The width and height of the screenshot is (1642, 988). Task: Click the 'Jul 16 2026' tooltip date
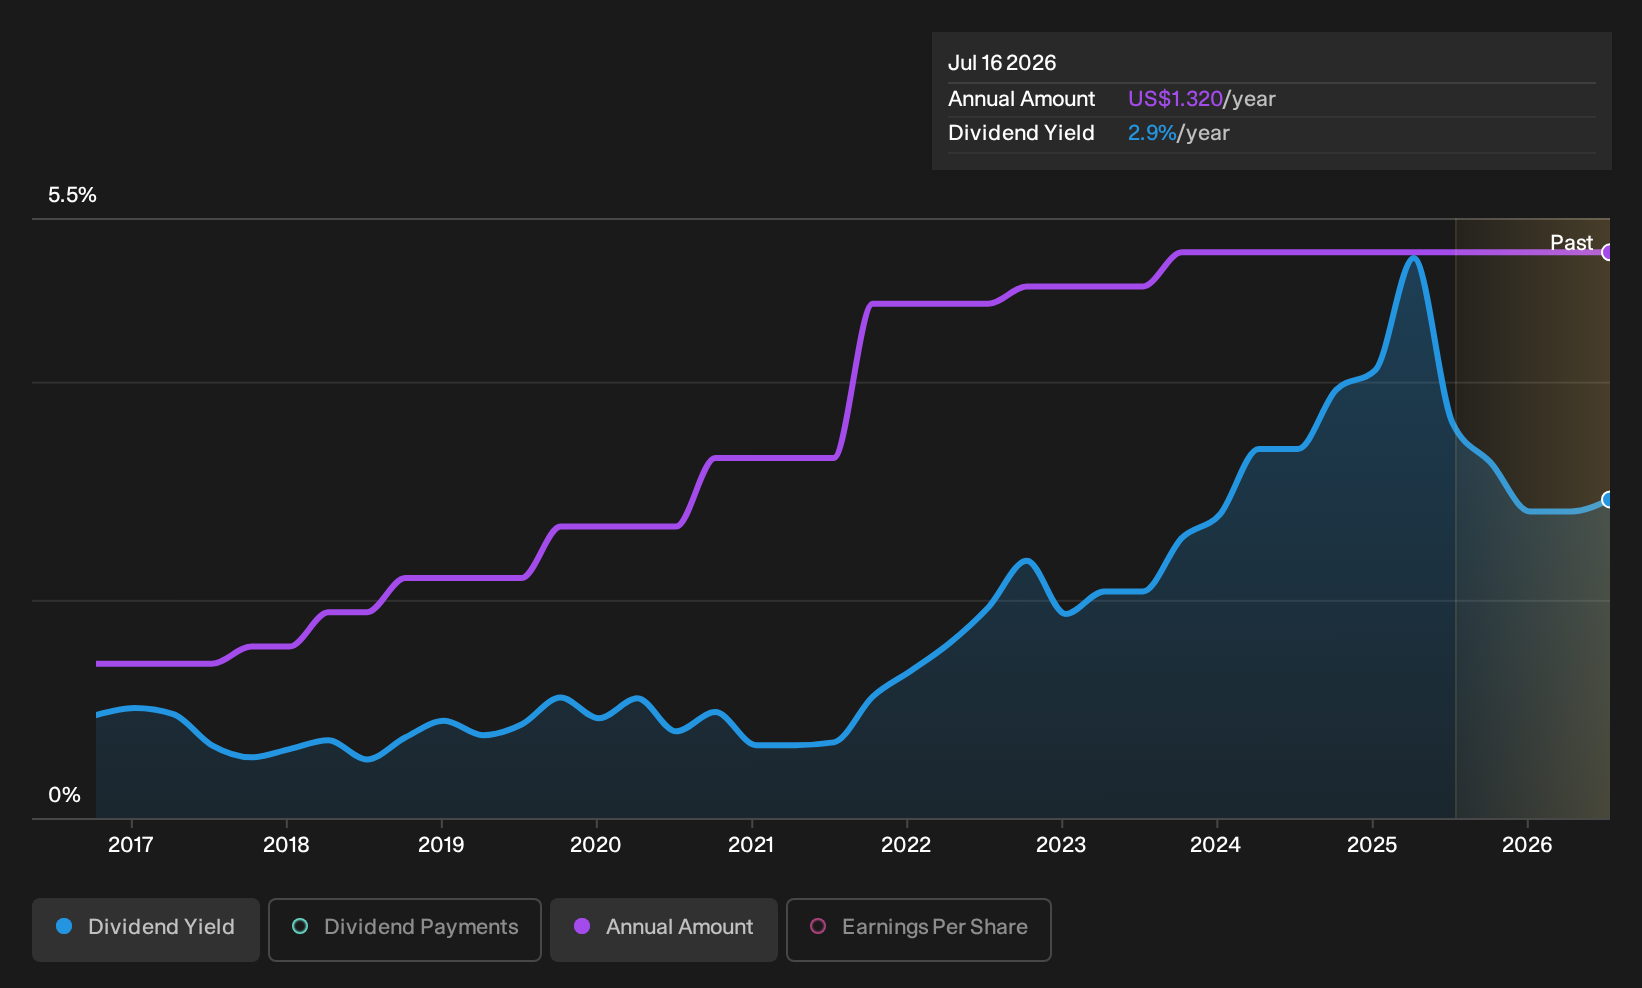(x=1002, y=63)
